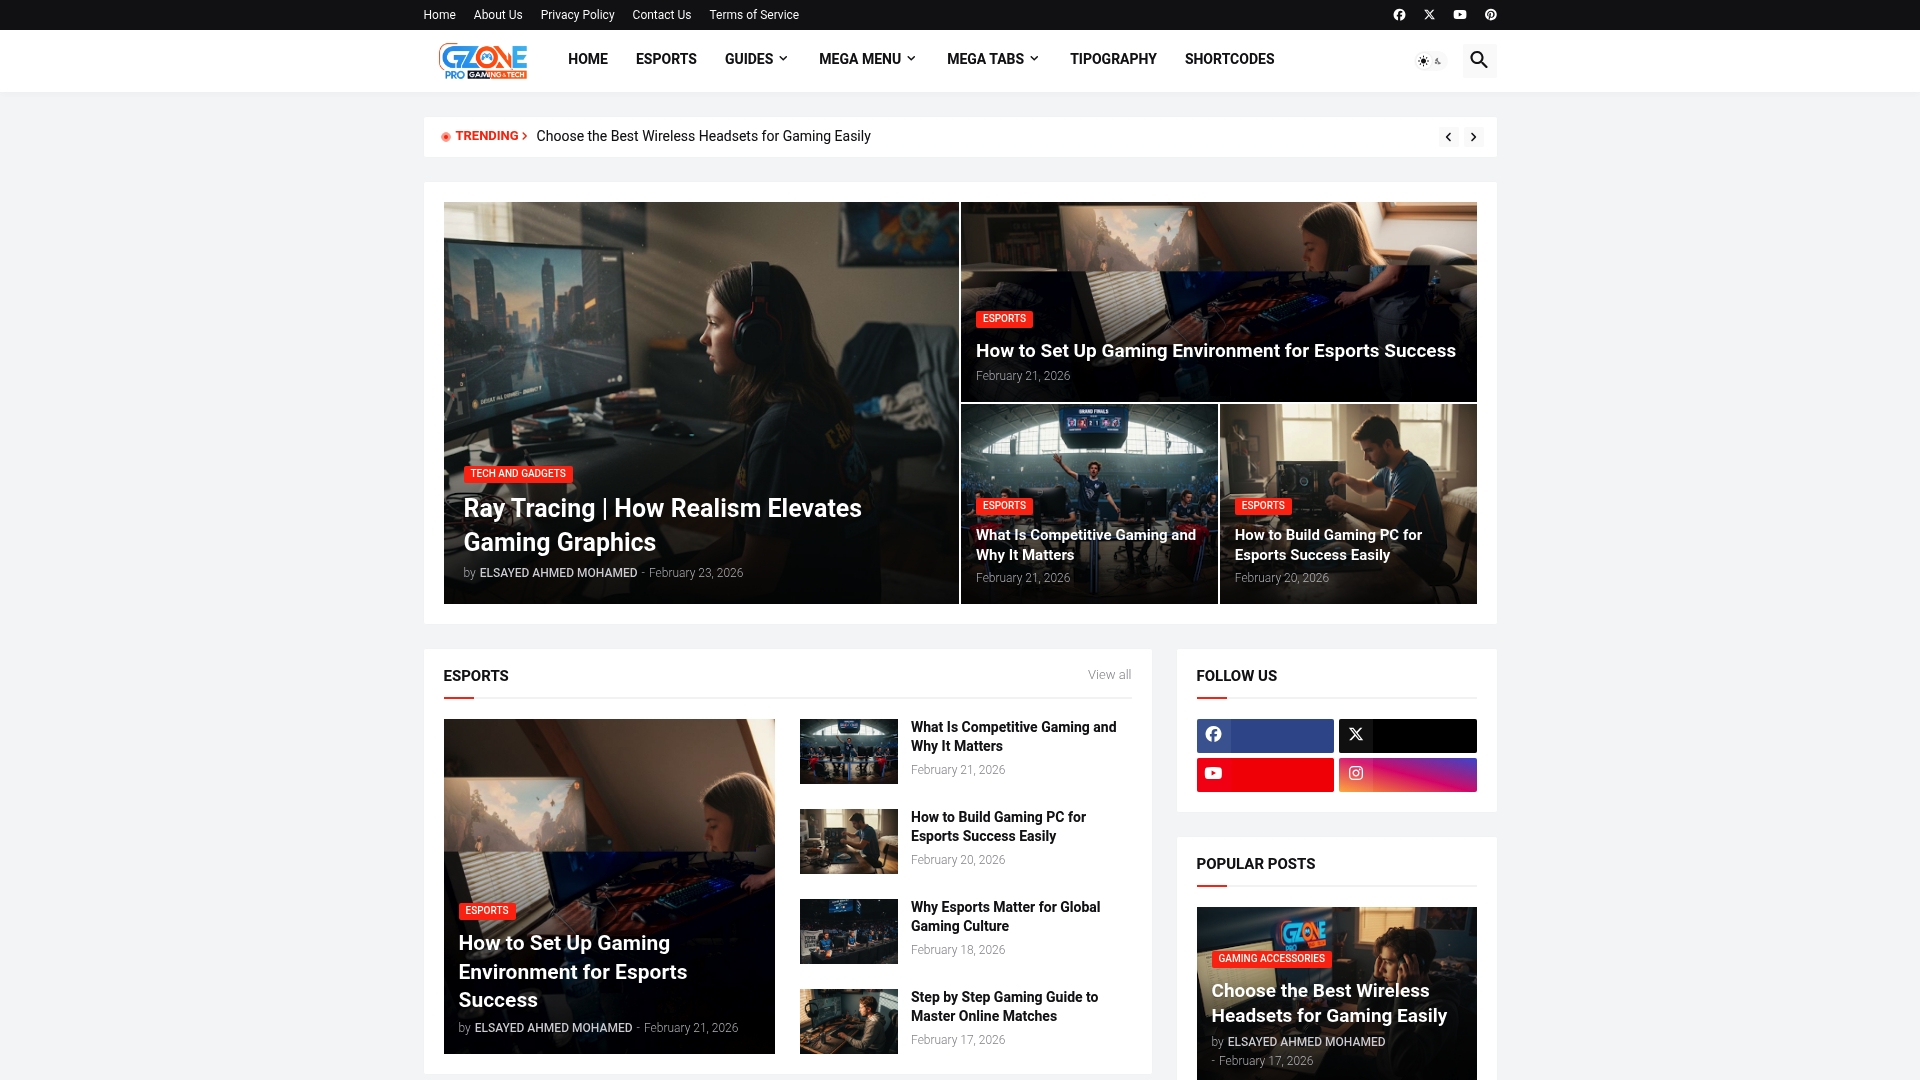
Task: Open the search magnifier icon
Action: click(1479, 60)
